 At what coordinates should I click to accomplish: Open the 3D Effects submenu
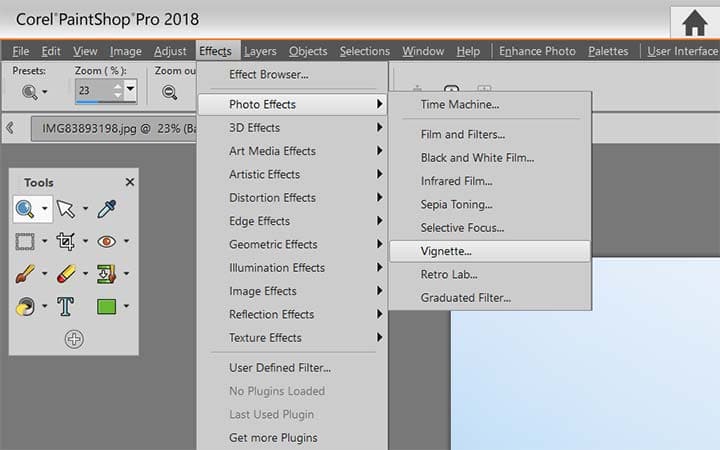[x=293, y=128]
